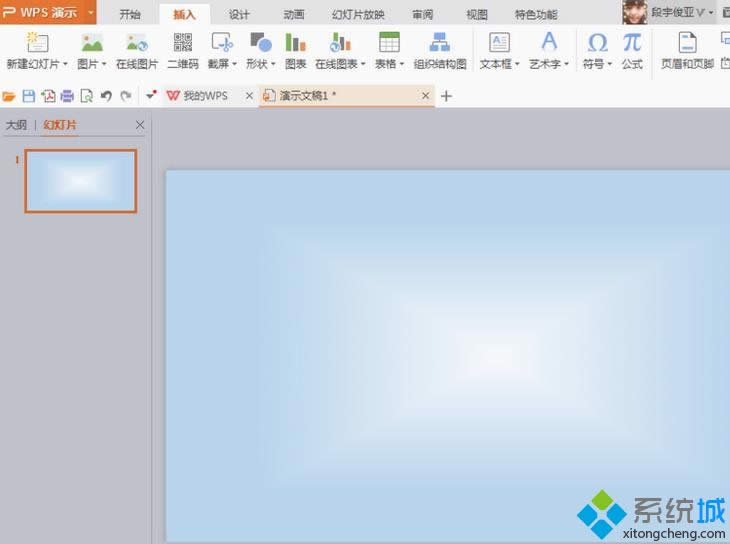Switch to Outline (大纲) pane tab

pyautogui.click(x=16, y=125)
